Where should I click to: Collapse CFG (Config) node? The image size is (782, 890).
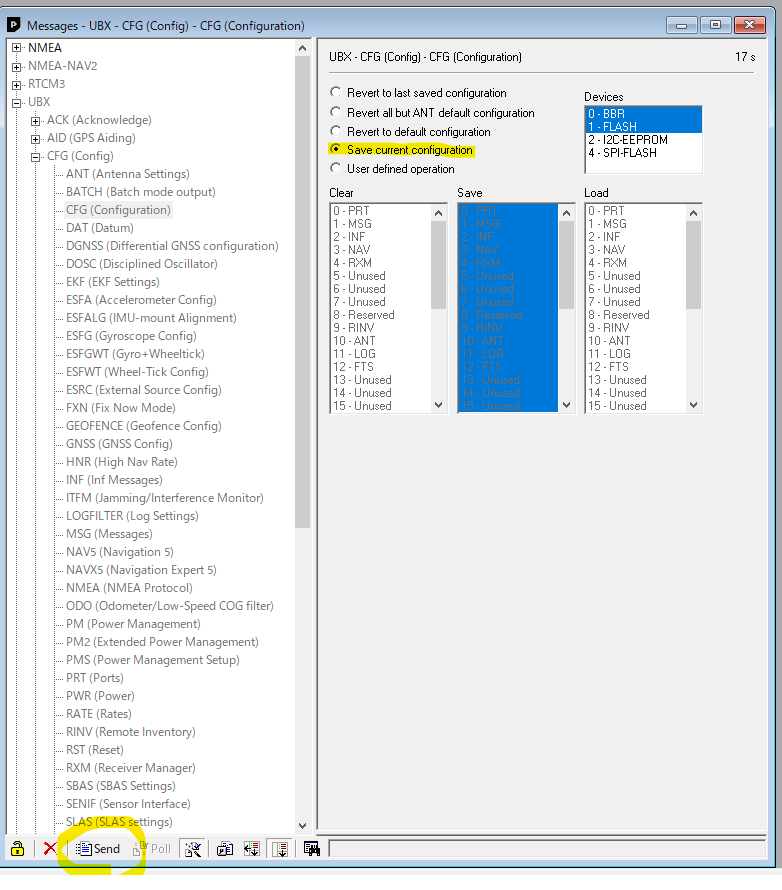36,157
